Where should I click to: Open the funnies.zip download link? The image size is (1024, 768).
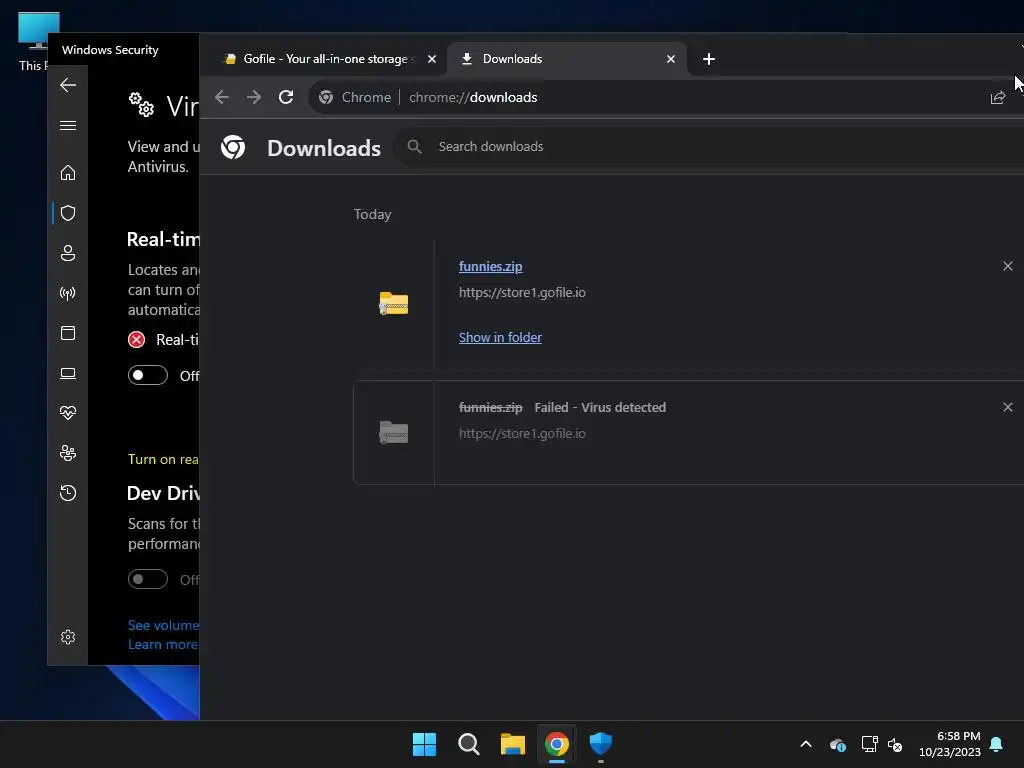pyautogui.click(x=490, y=266)
